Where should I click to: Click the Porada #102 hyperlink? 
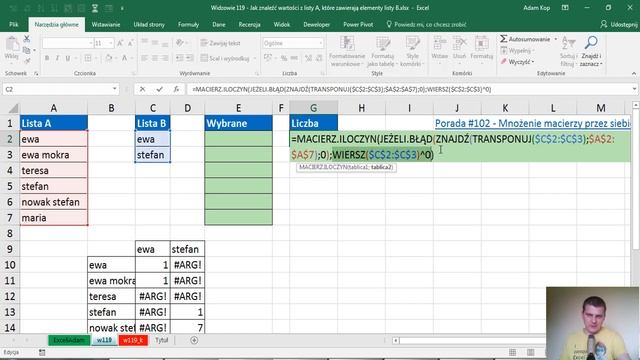click(x=532, y=123)
